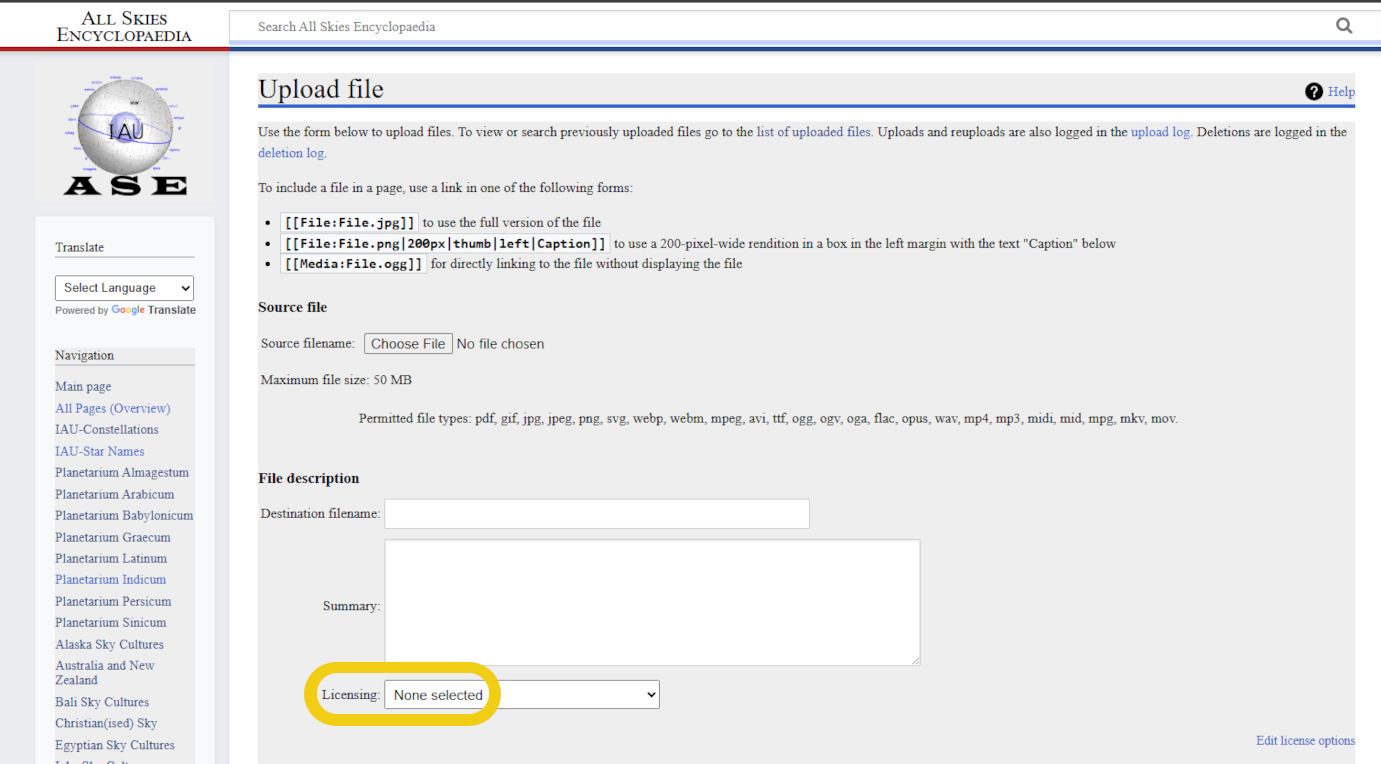Open Egyptian Sky Cultures sidebar link

tap(114, 745)
